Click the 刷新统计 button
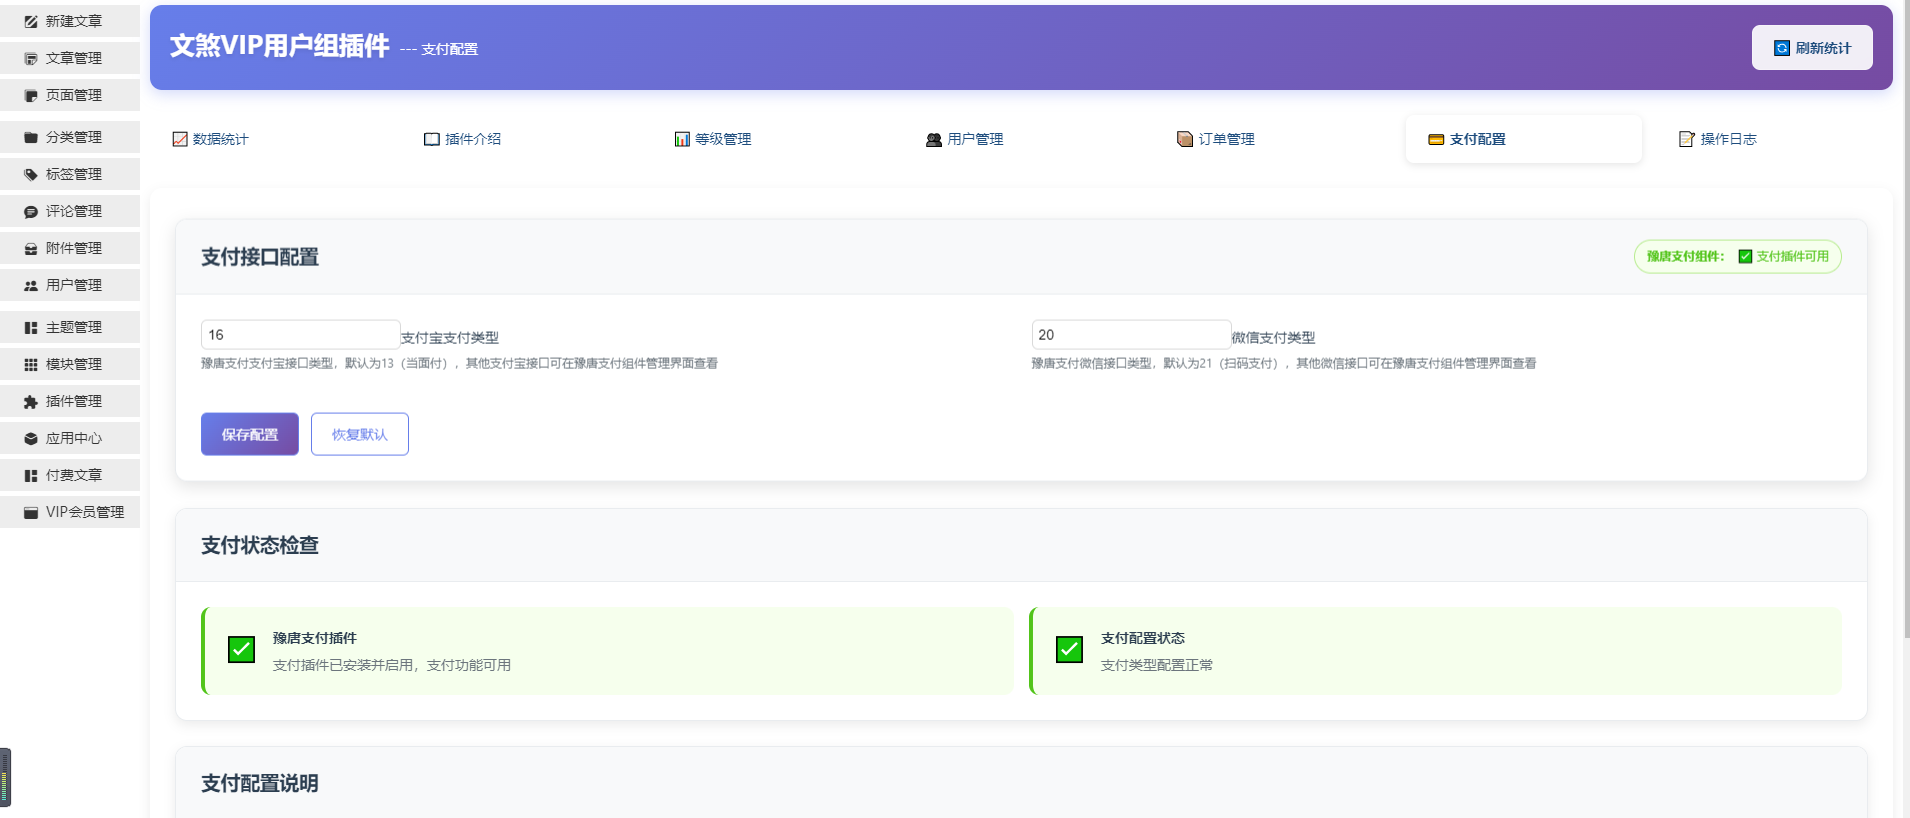 point(1812,48)
